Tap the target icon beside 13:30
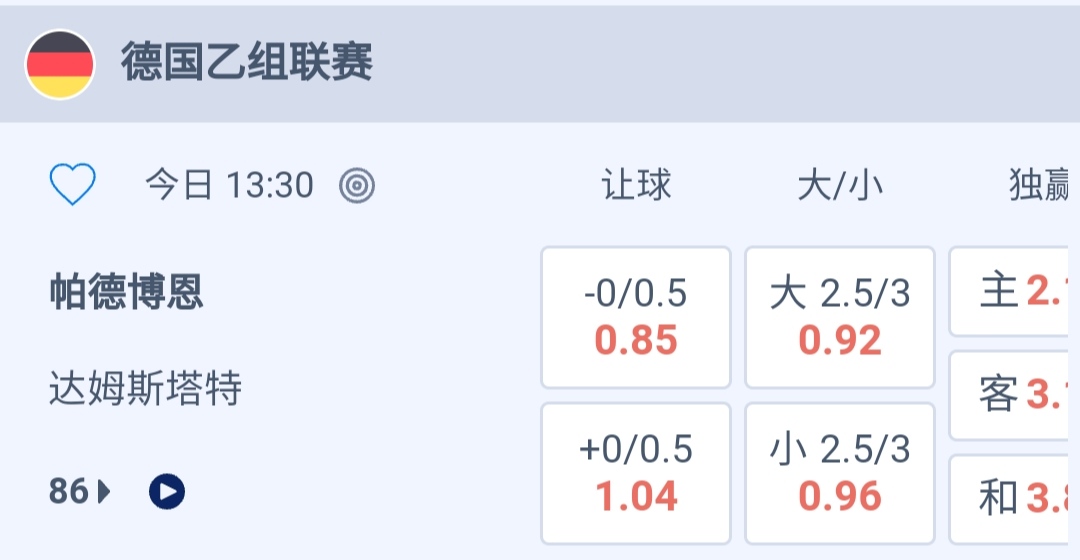This screenshot has width=1080, height=560. point(357,185)
